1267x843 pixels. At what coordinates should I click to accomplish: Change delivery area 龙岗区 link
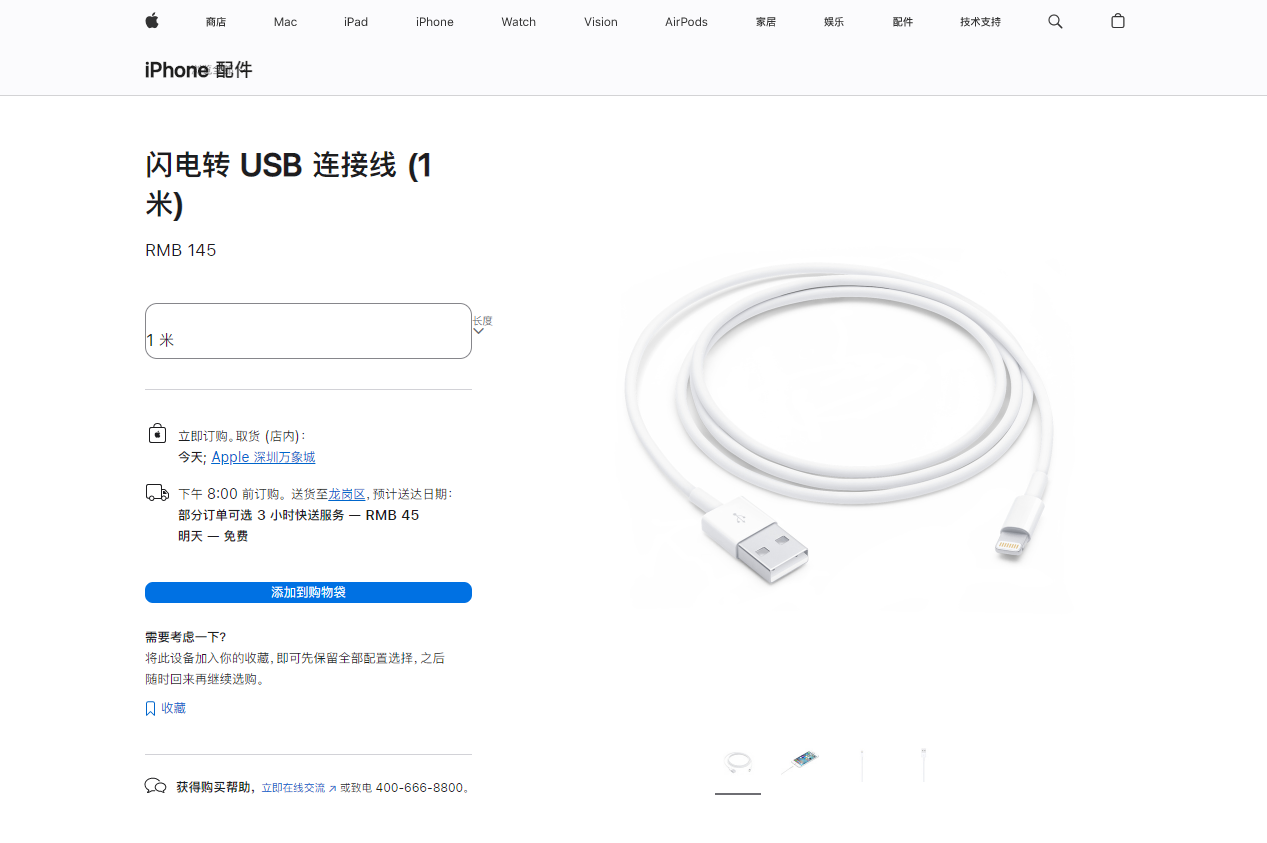point(347,494)
